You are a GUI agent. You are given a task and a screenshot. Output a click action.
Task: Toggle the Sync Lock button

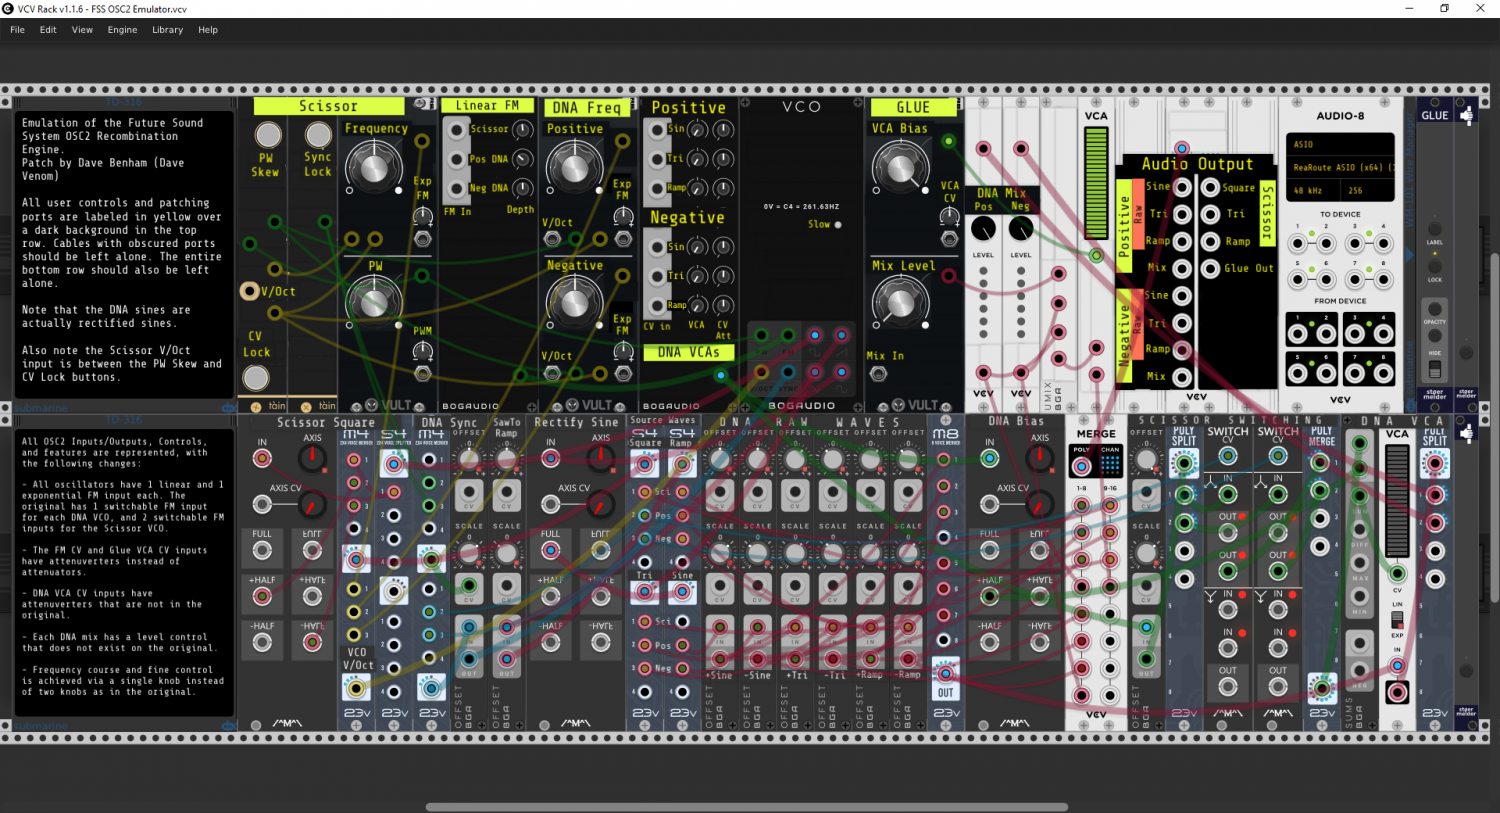pyautogui.click(x=318, y=134)
